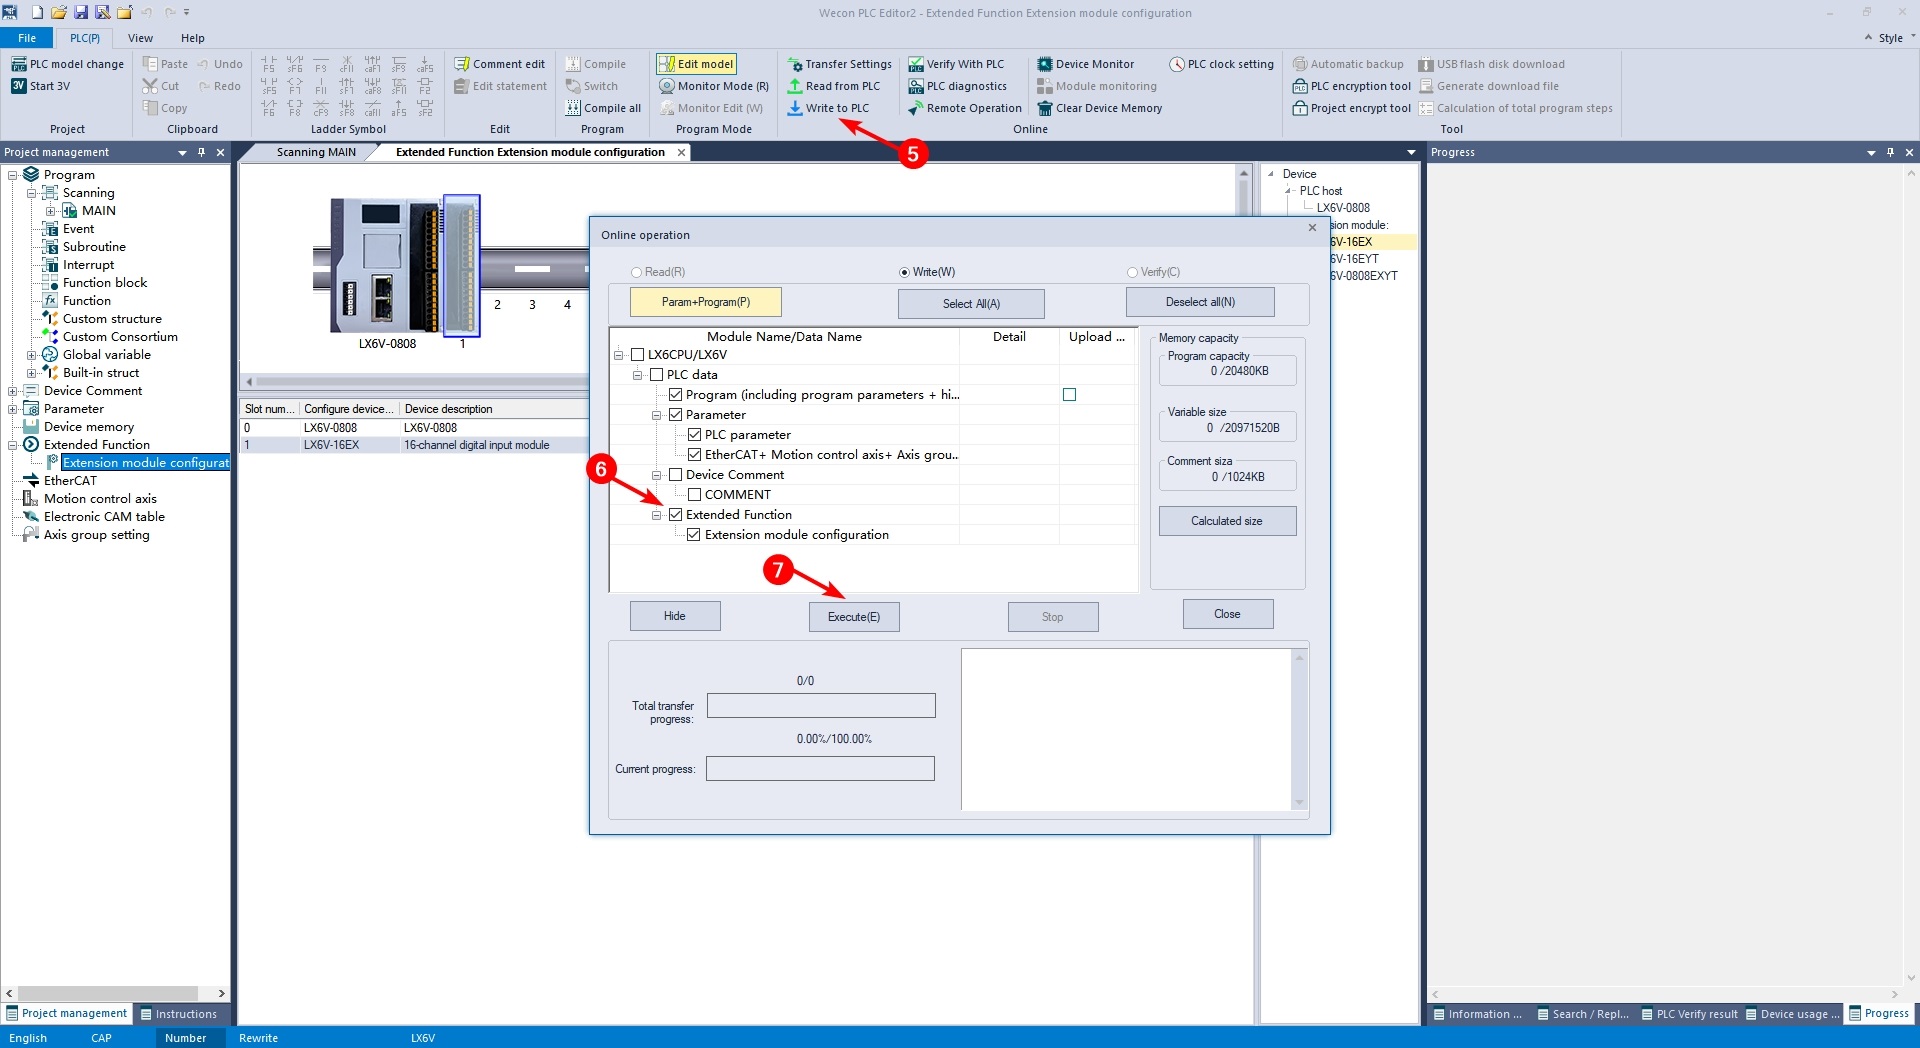Click the Comment edit icon
This screenshot has height=1048, width=1920.
tap(462, 64)
